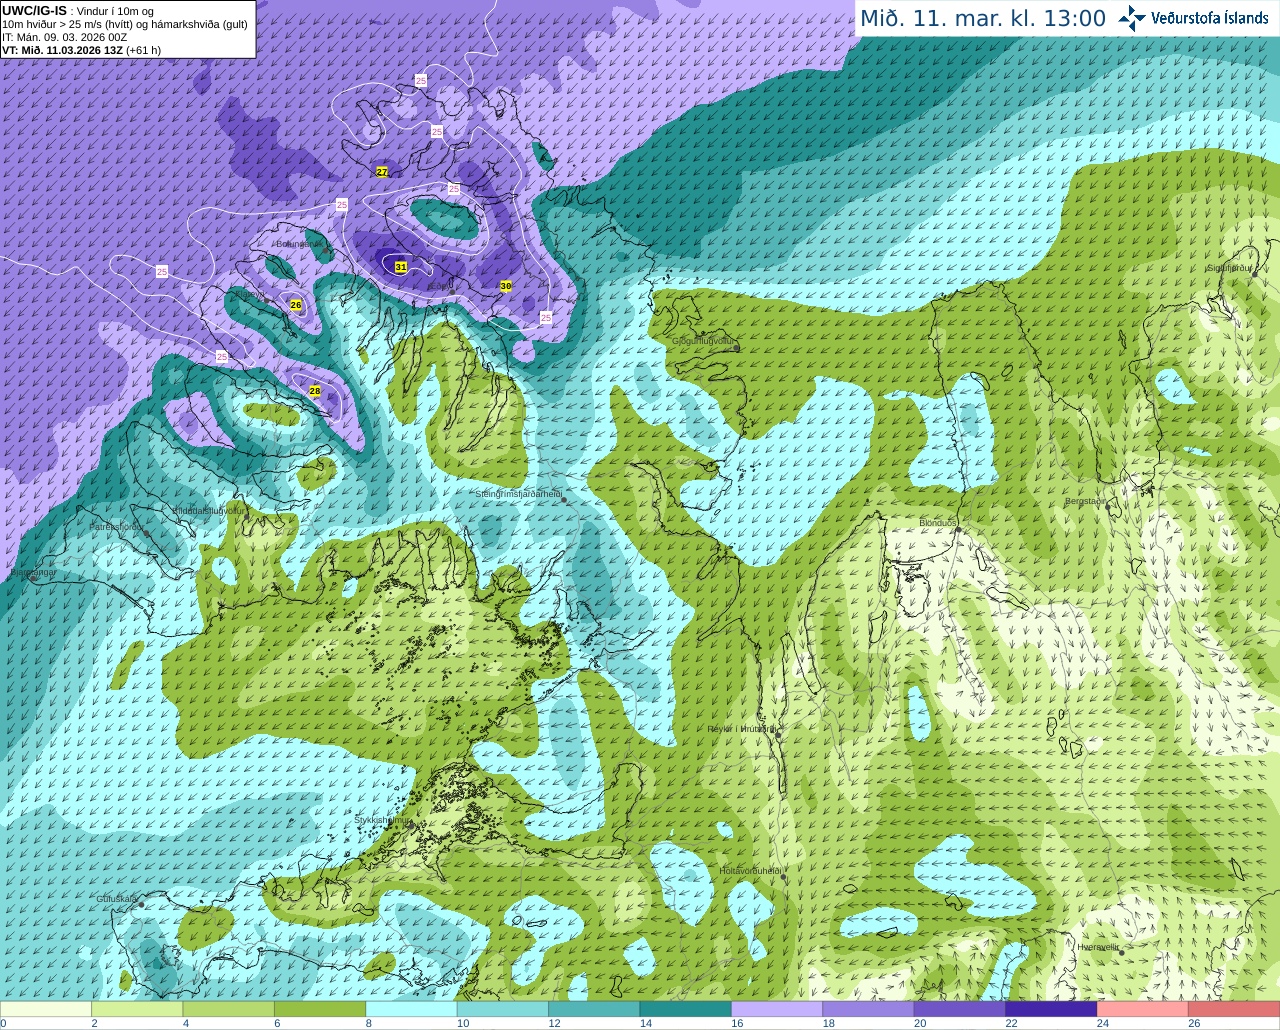1280x1030 pixels.
Task: Click the legend scale number 8
Action: coord(368,1023)
